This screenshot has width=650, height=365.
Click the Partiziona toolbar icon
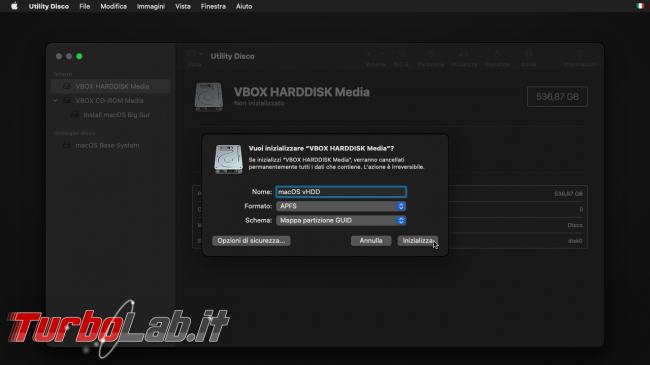[x=431, y=54]
